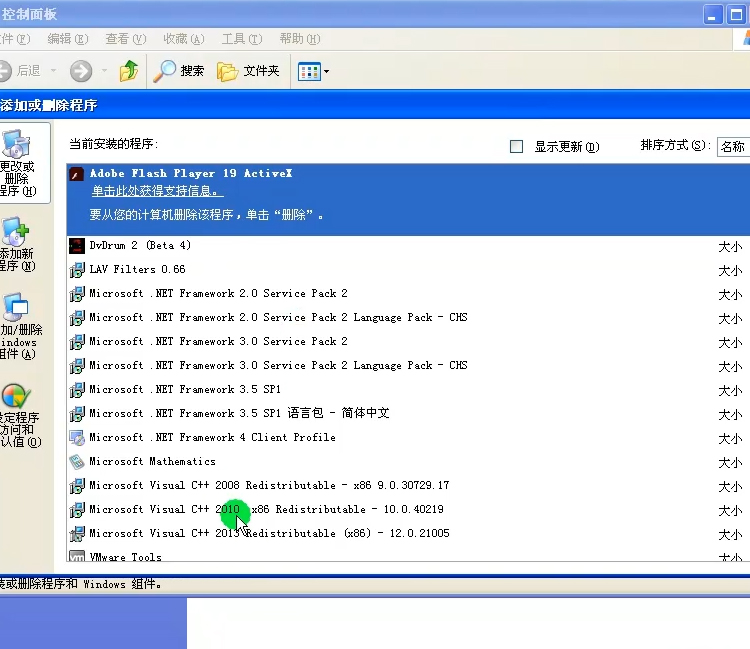Viewport: 750px width, 649px height.
Task: Click Visual C++ 2008 Redistributable icon
Action: pyautogui.click(x=77, y=485)
